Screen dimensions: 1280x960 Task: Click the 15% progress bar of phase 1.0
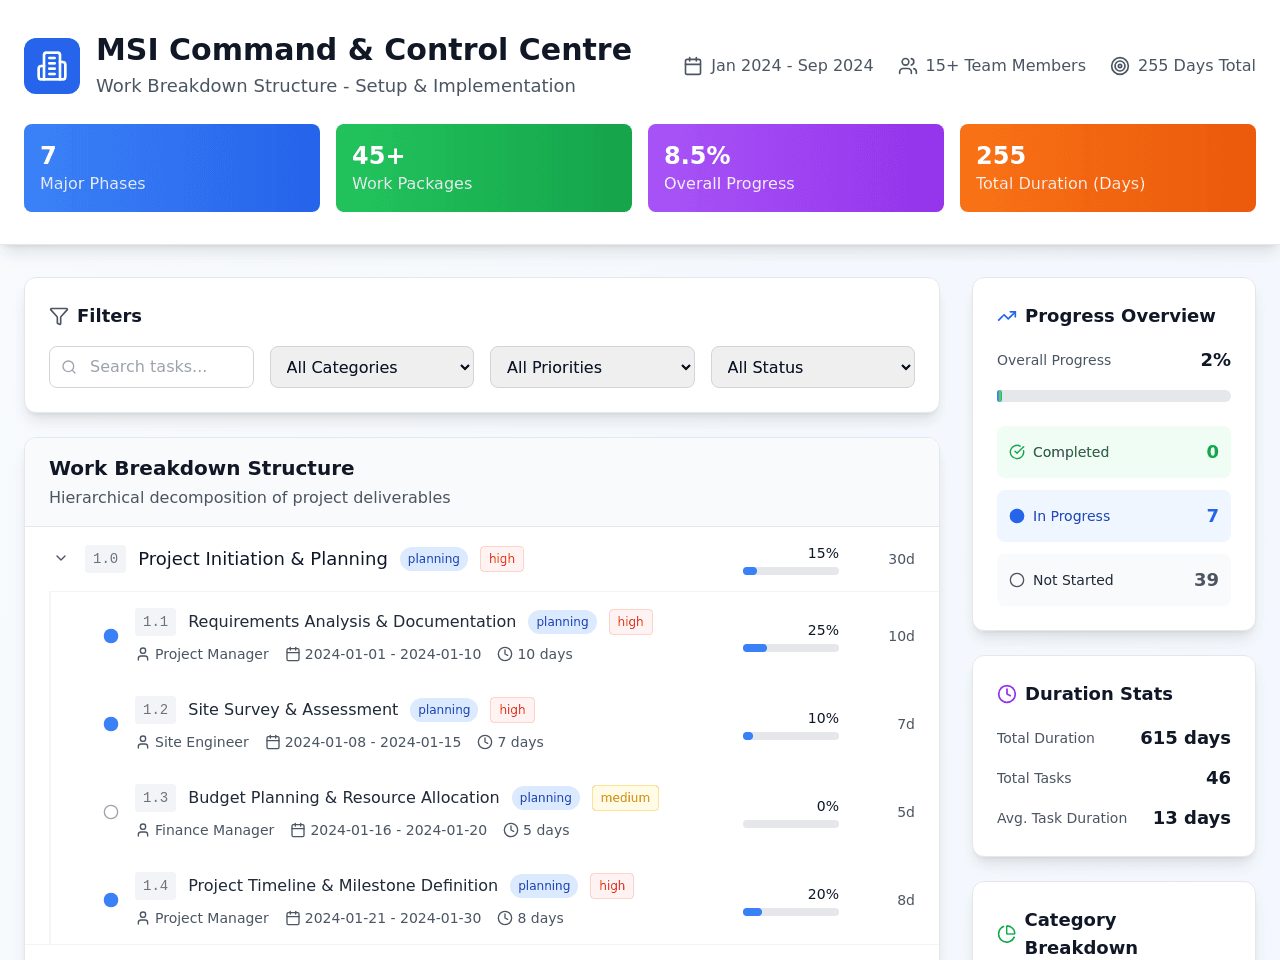tap(791, 571)
